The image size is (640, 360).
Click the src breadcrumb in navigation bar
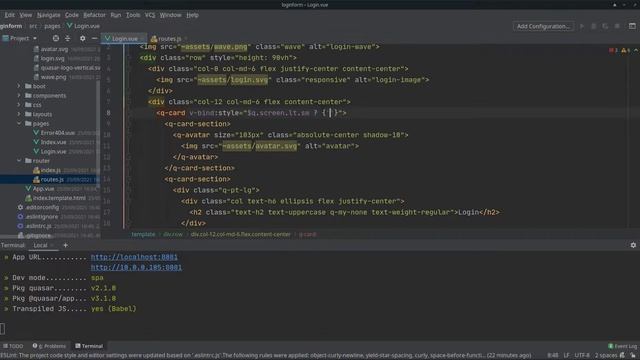[33, 26]
